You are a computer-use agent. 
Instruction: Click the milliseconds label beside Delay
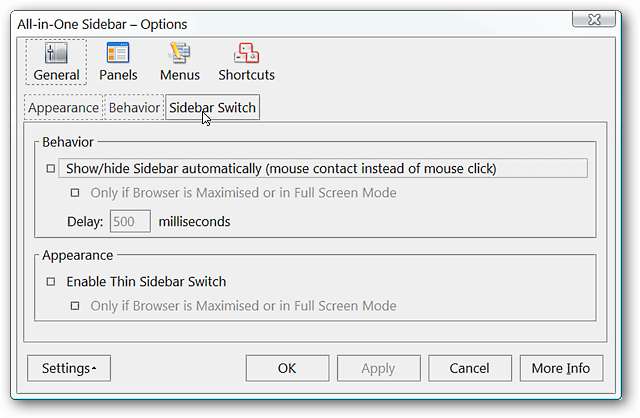[x=194, y=221]
